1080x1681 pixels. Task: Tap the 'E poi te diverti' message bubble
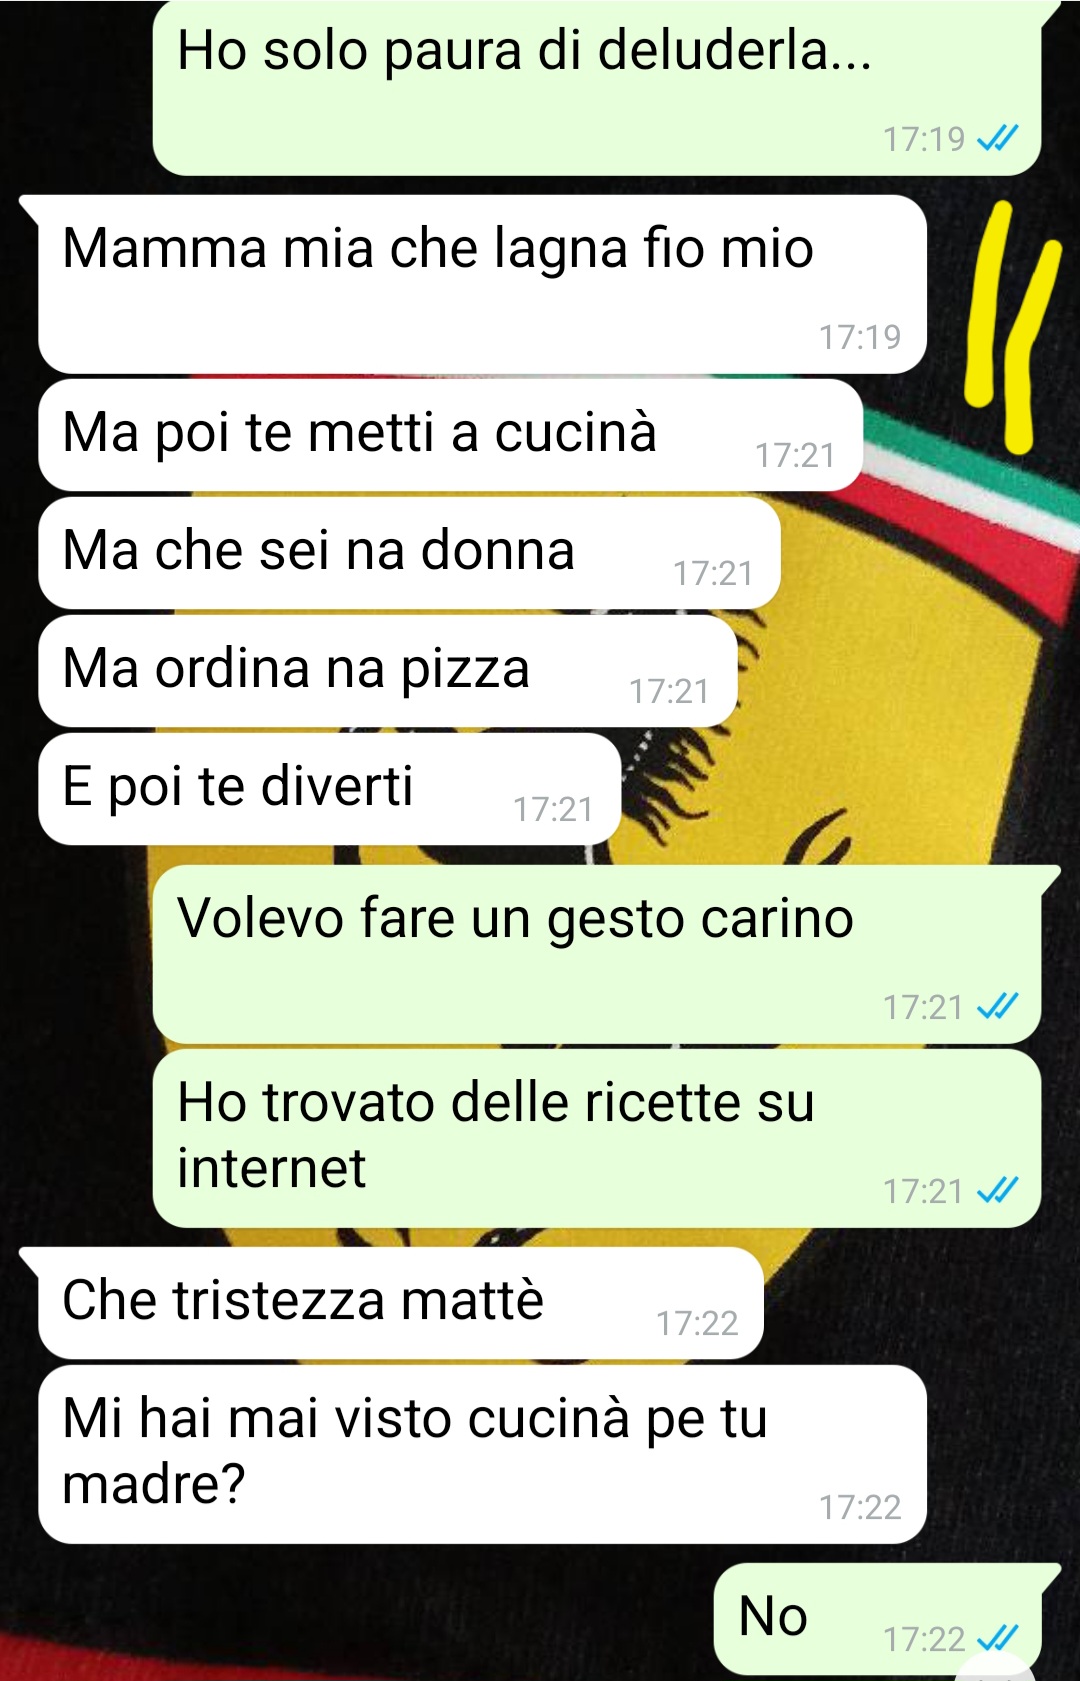click(329, 789)
